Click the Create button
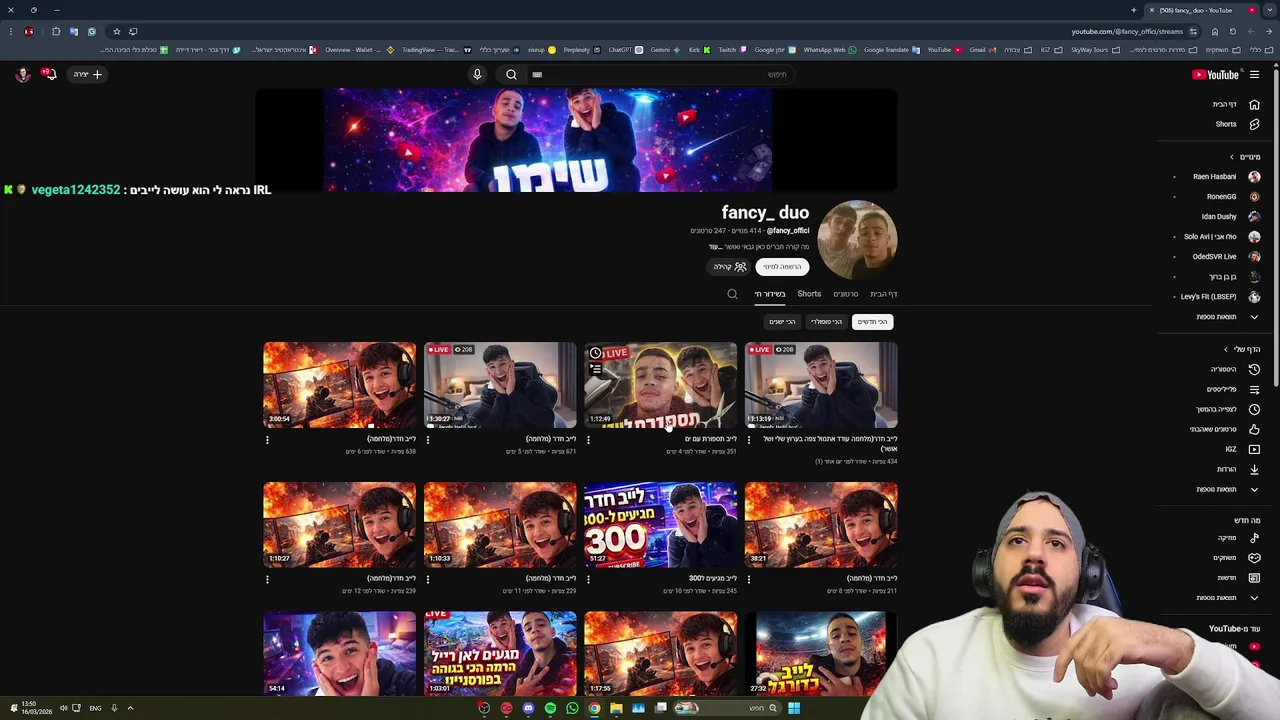 87,74
